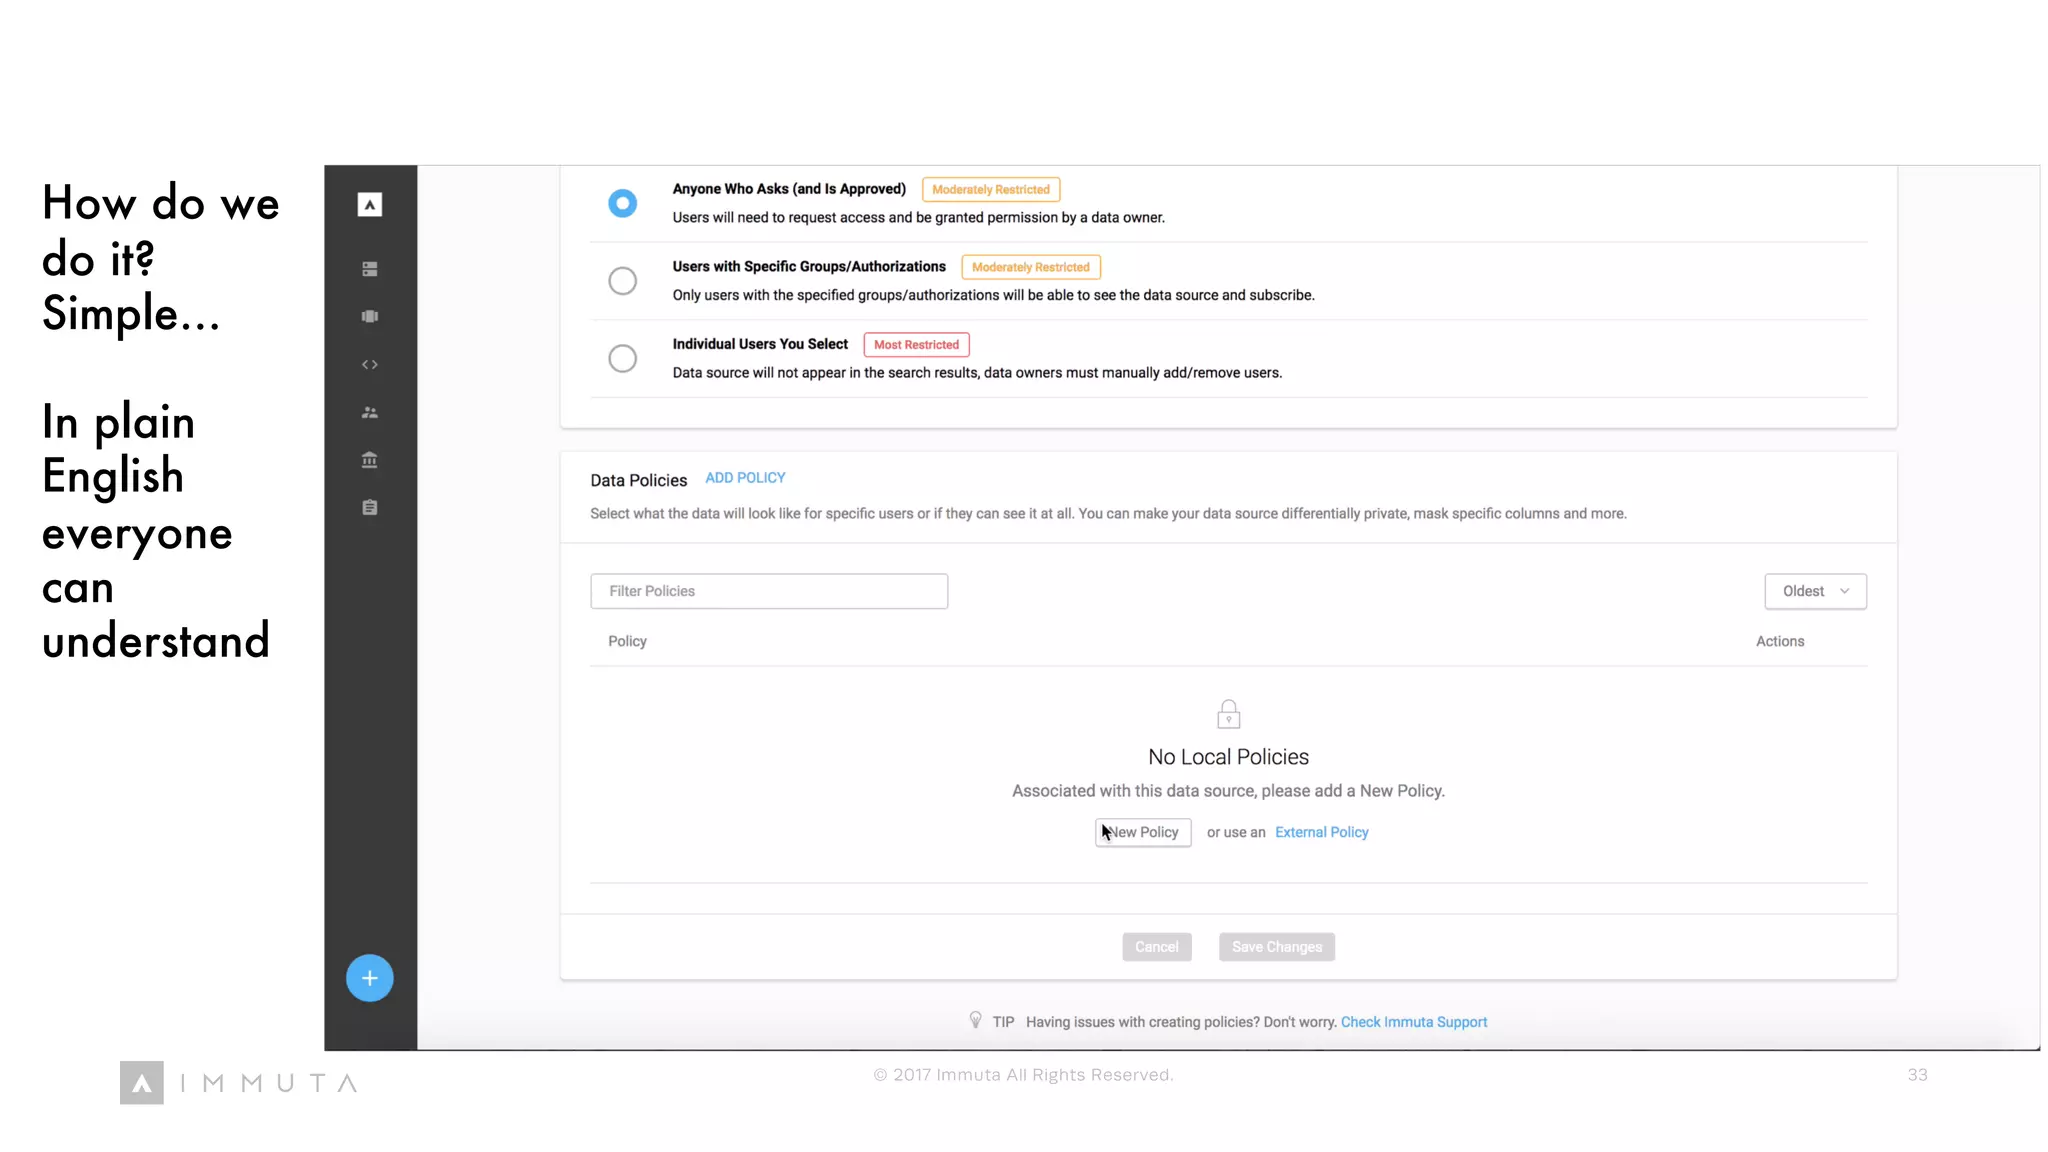Open the External Policy link

1321,832
